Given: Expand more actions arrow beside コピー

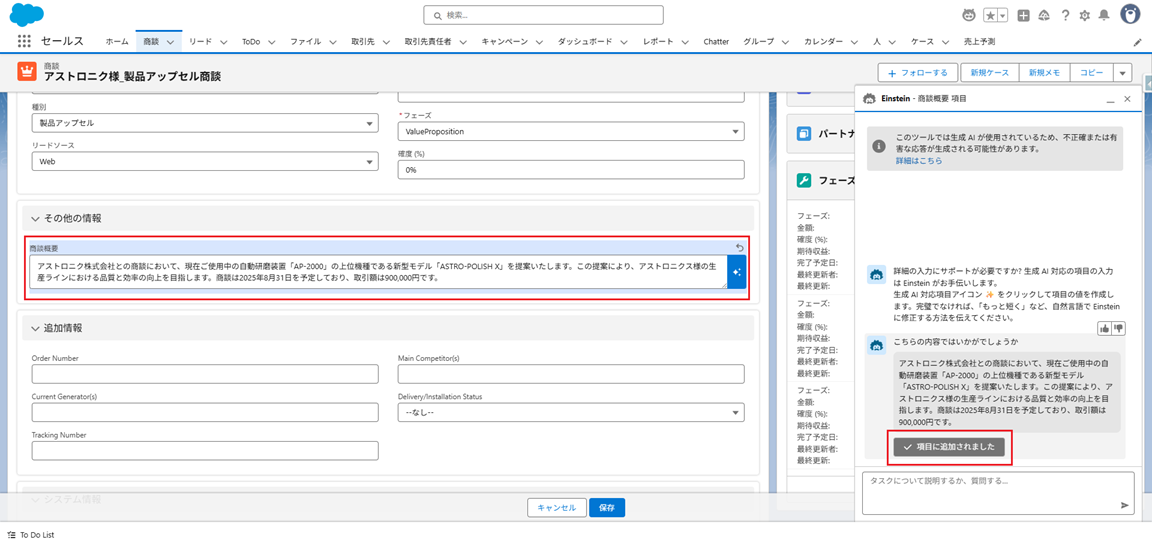Looking at the screenshot, I should point(1123,73).
